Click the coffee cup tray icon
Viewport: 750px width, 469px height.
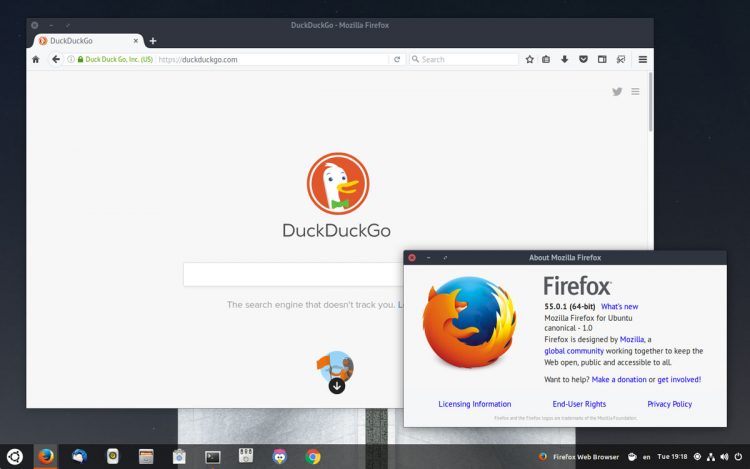(632, 457)
